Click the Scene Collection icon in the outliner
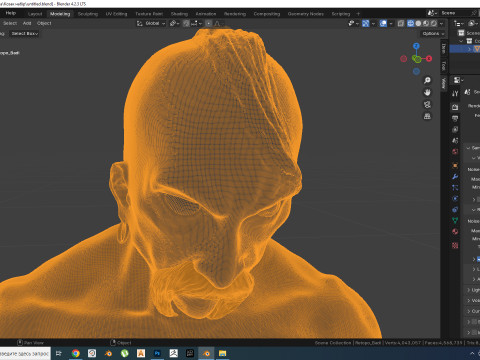Screen dimensions: 480x360 click(461, 33)
